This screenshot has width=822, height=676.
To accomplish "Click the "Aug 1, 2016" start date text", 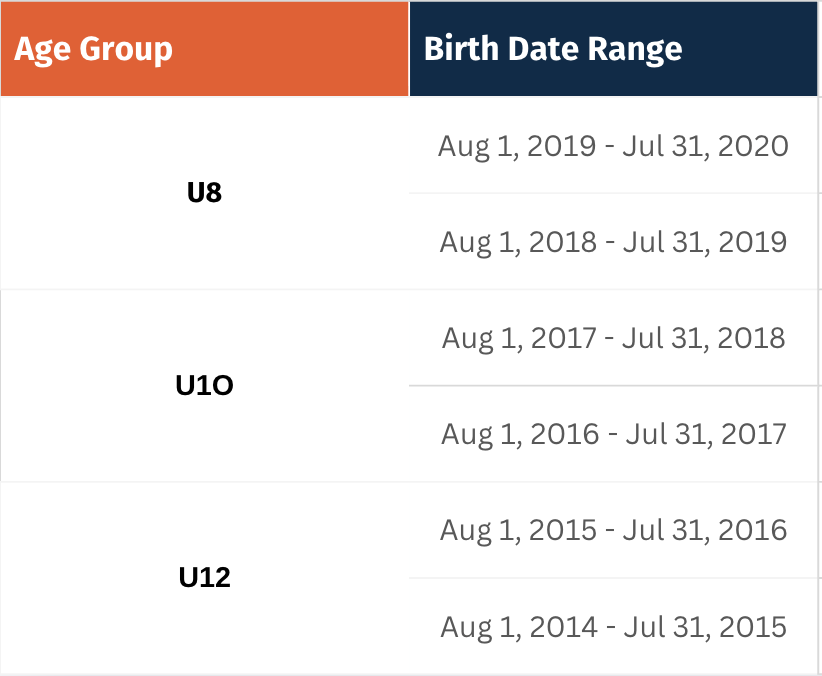I will point(520,435).
